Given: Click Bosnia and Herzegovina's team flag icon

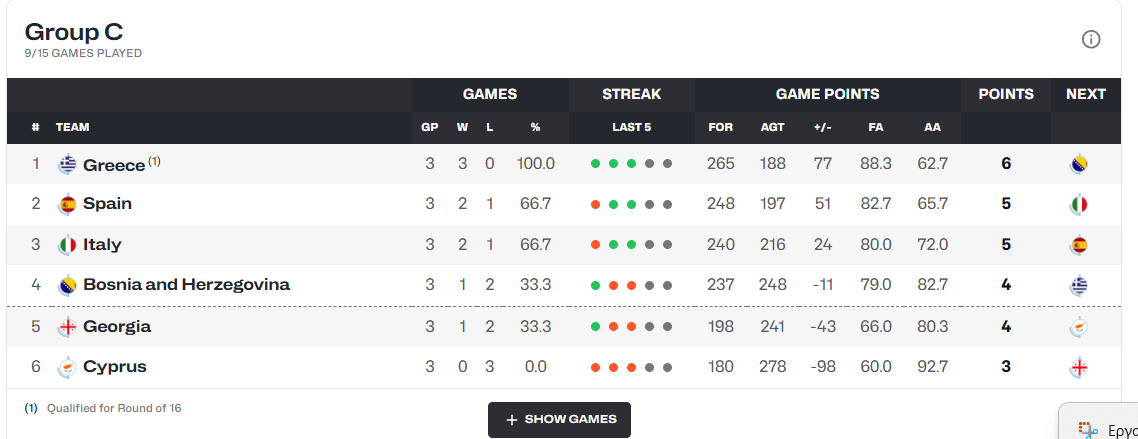Looking at the screenshot, I should pyautogui.click(x=67, y=284).
